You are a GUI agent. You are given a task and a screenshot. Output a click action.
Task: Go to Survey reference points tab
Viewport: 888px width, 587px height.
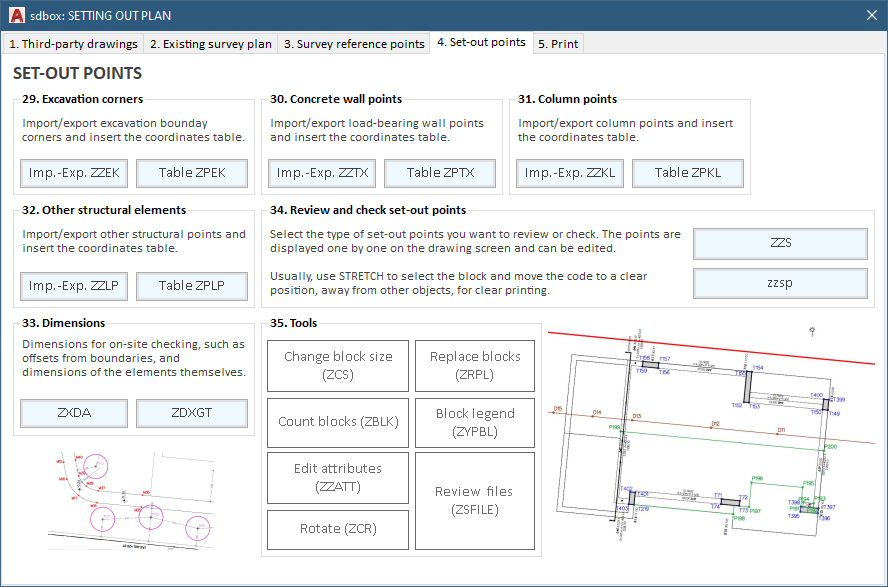pos(354,44)
